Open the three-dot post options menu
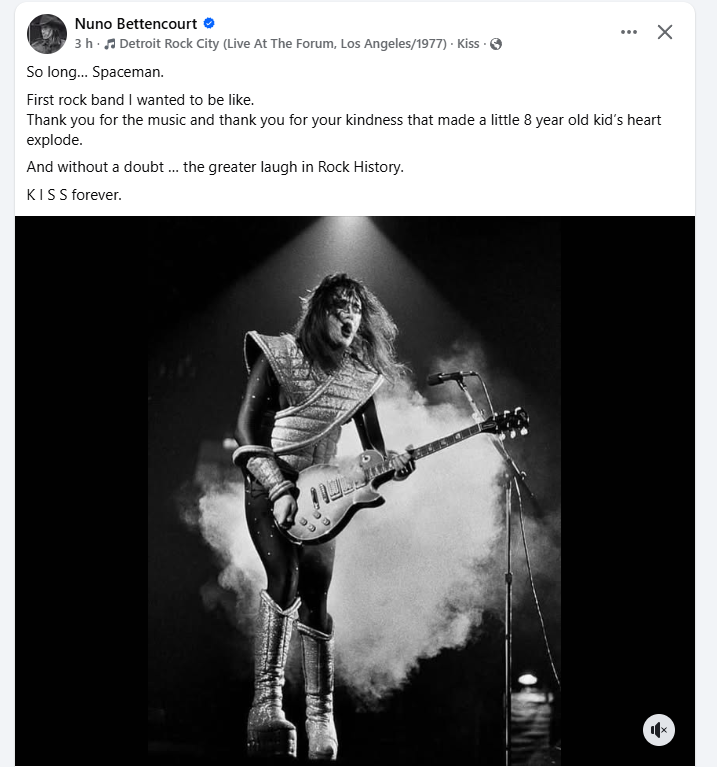717x767 pixels. [628, 32]
